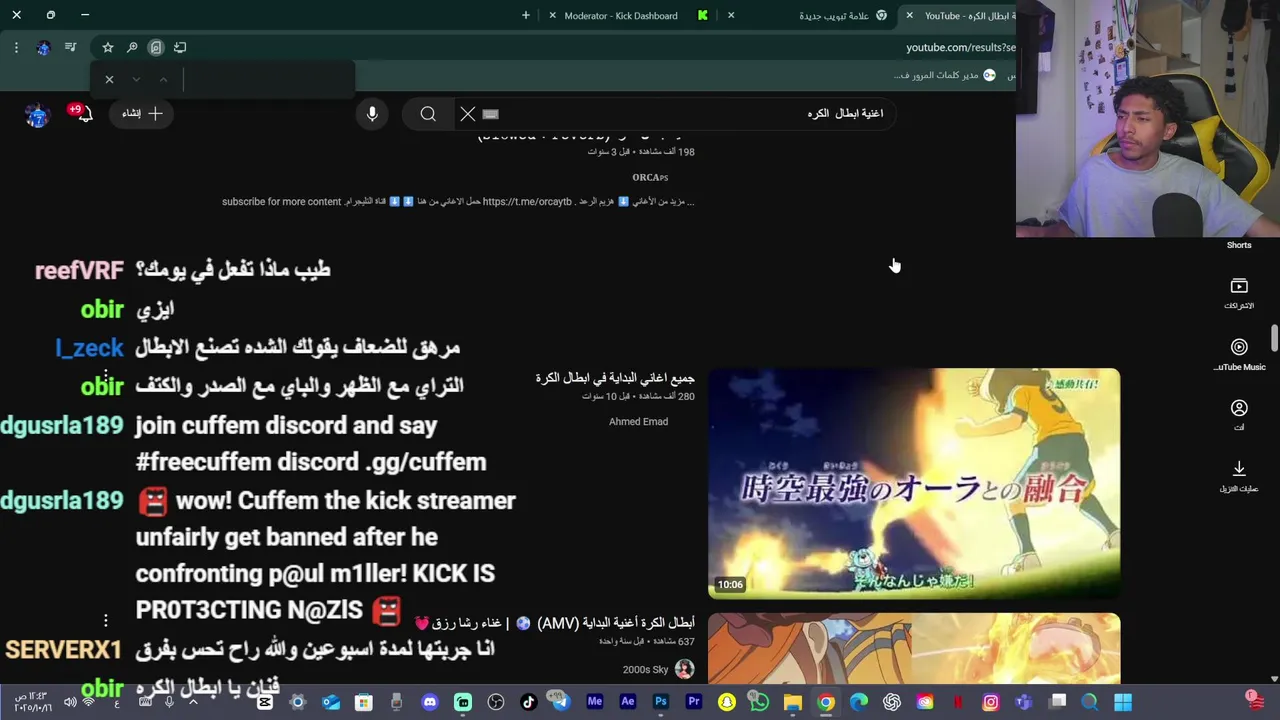Click the YouTube page vertical scrollbar

coord(1274,338)
